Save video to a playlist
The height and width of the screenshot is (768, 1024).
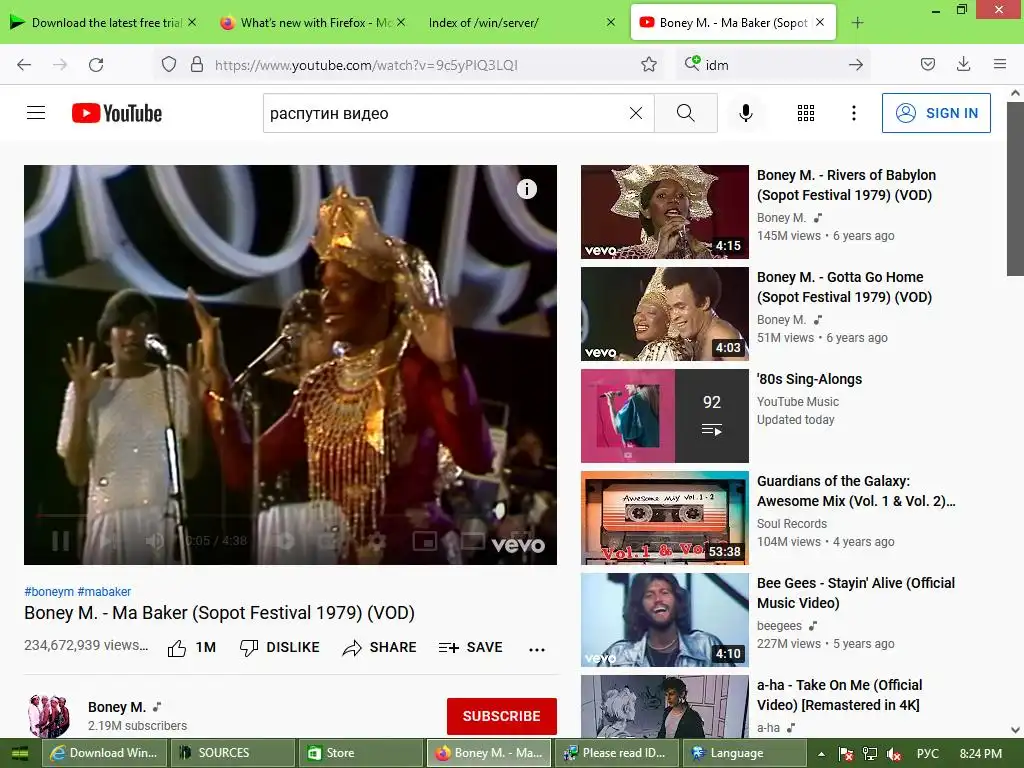click(x=471, y=647)
